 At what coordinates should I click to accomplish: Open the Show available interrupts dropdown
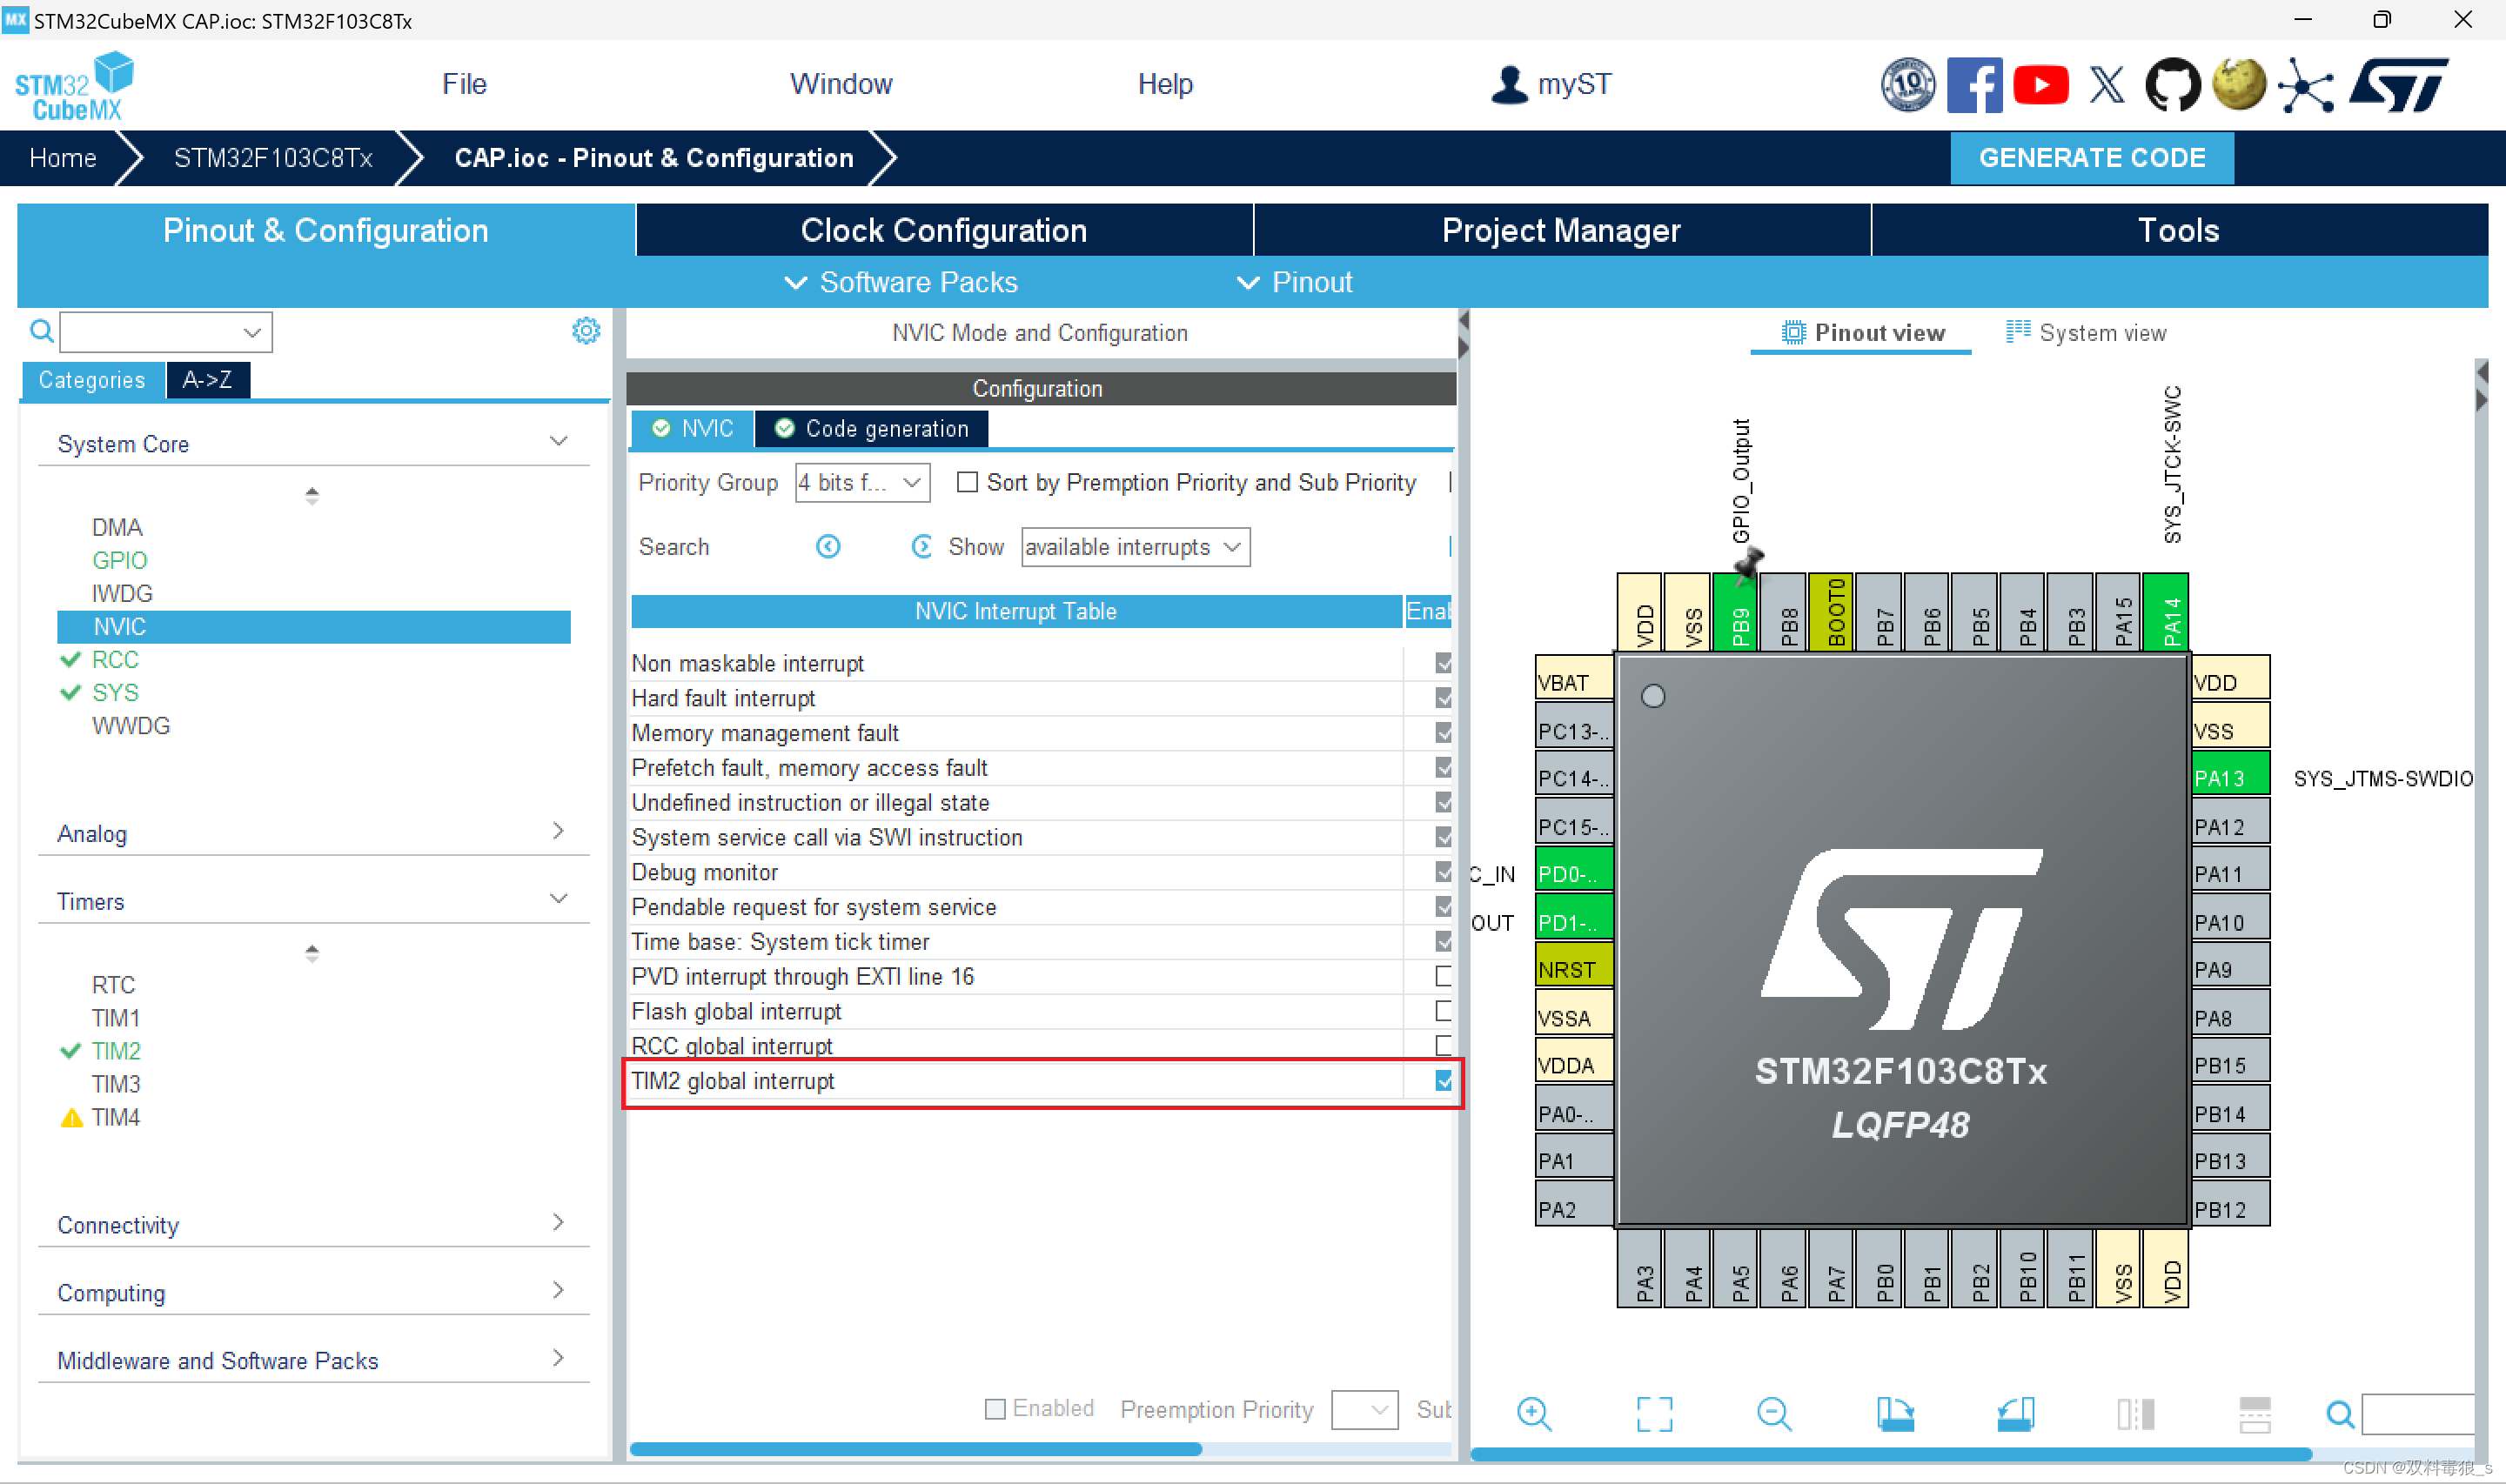tap(1135, 547)
